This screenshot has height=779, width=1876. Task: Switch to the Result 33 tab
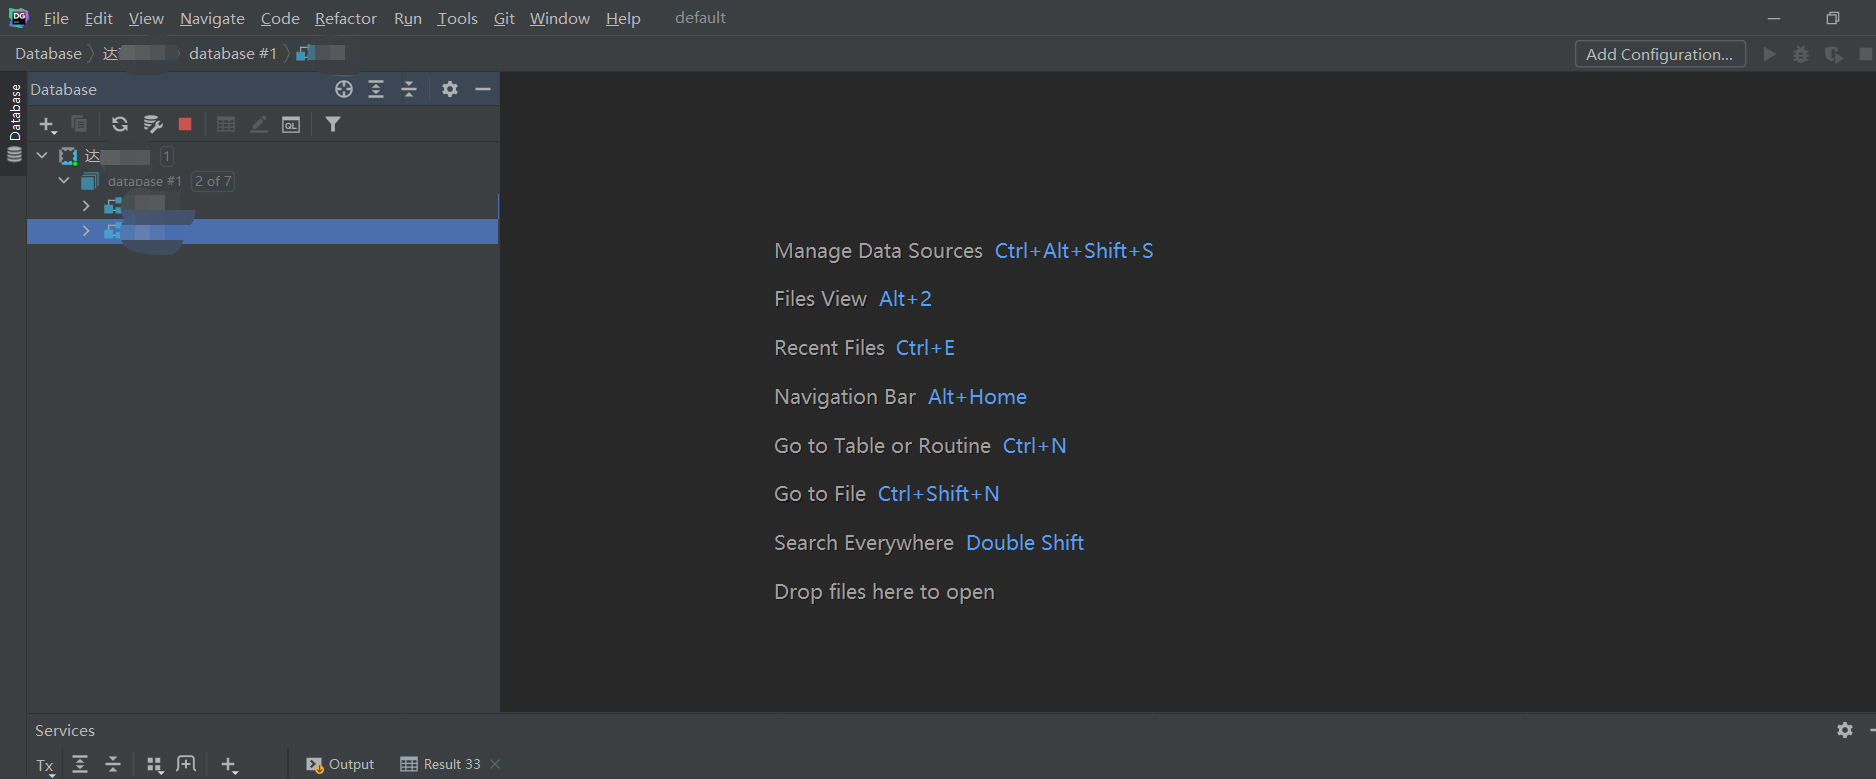click(x=441, y=764)
